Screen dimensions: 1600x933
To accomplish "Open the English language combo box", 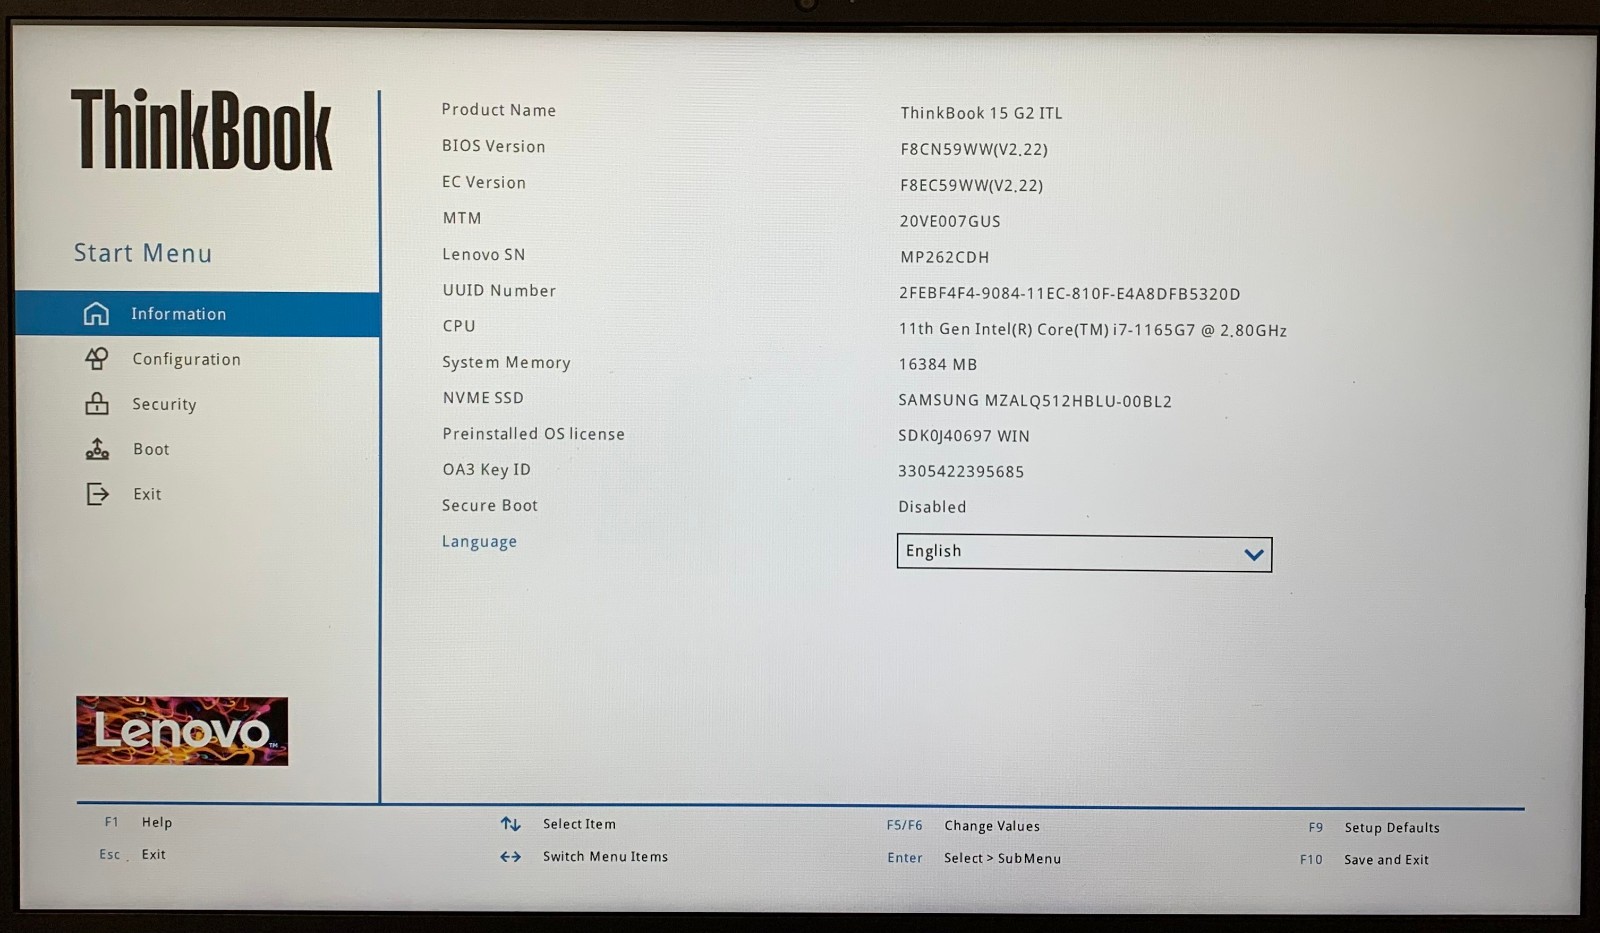I will click(1084, 553).
